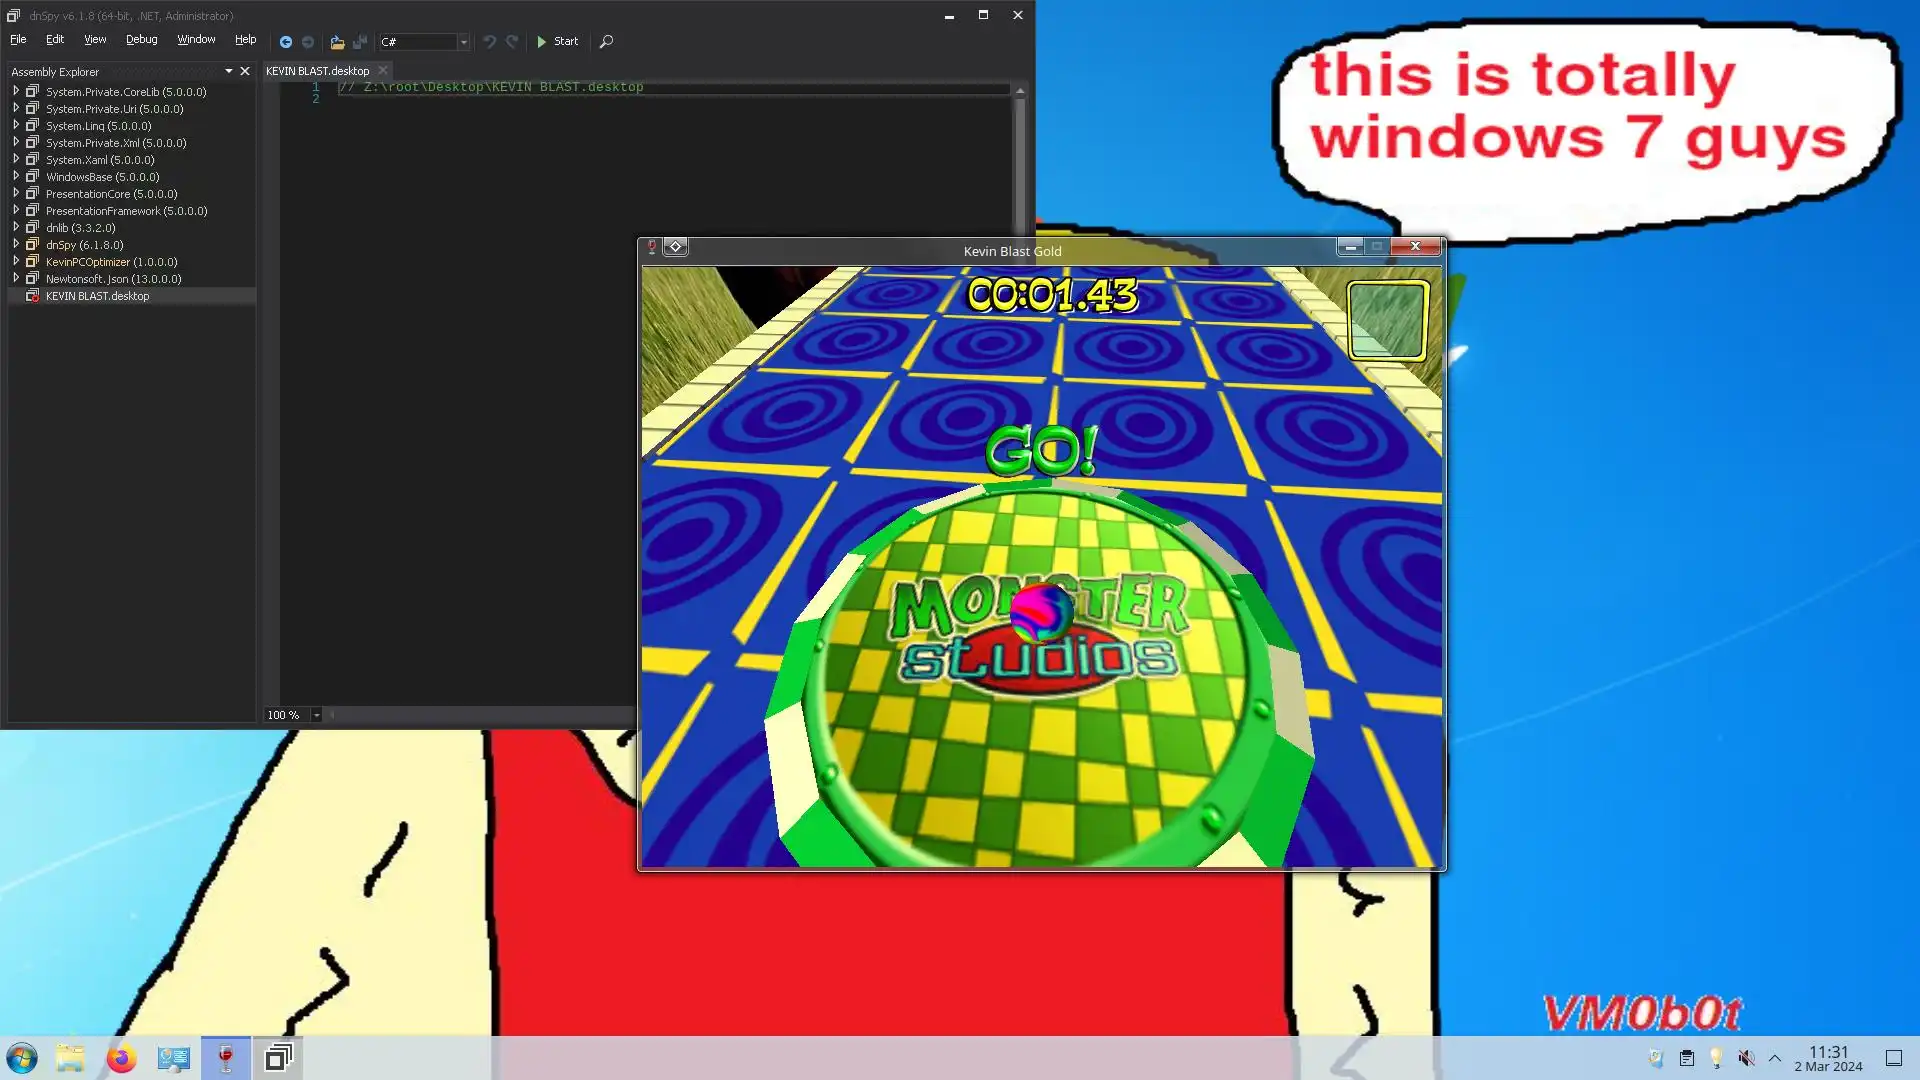Click the Undo icon in dnSpy toolbar

coord(489,42)
